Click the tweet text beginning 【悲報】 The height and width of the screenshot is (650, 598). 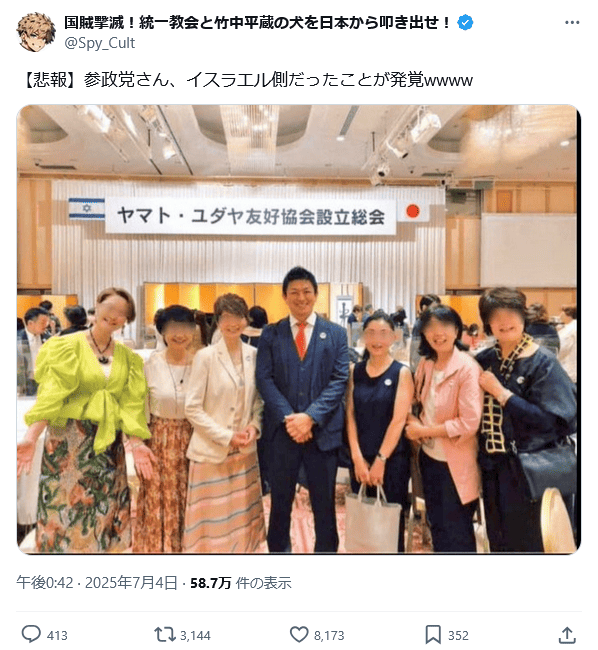click(x=247, y=80)
